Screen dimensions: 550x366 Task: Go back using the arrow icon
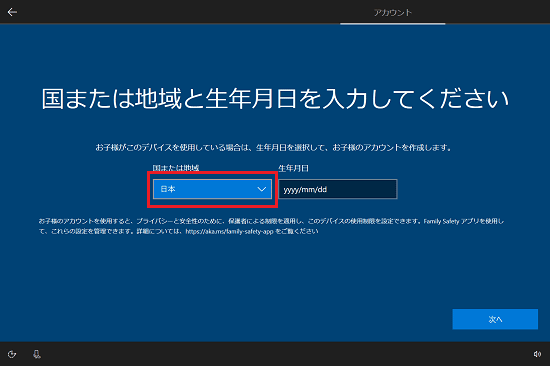(x=12, y=12)
